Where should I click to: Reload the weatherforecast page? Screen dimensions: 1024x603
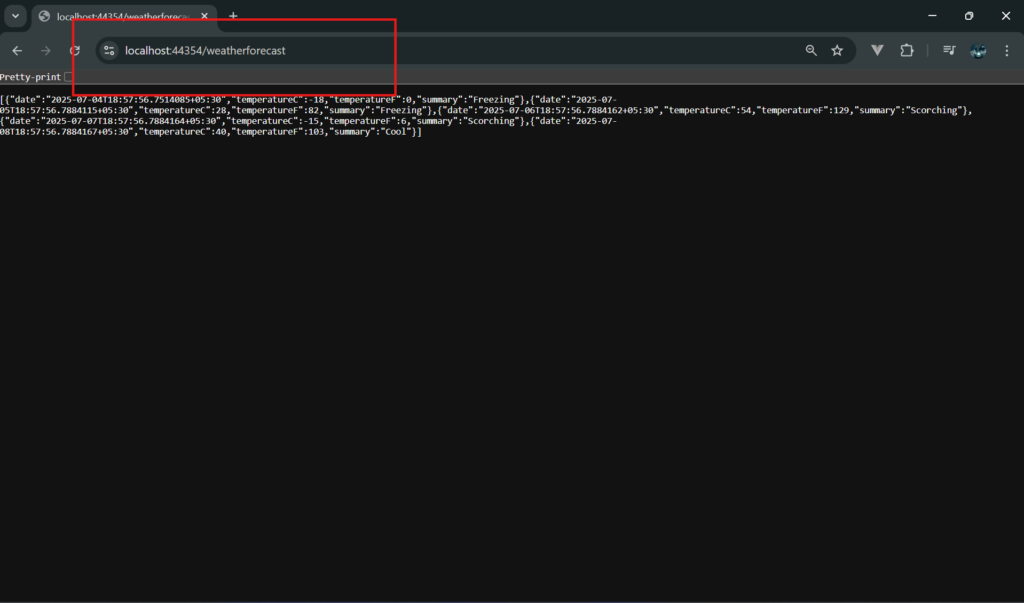[x=75, y=50]
